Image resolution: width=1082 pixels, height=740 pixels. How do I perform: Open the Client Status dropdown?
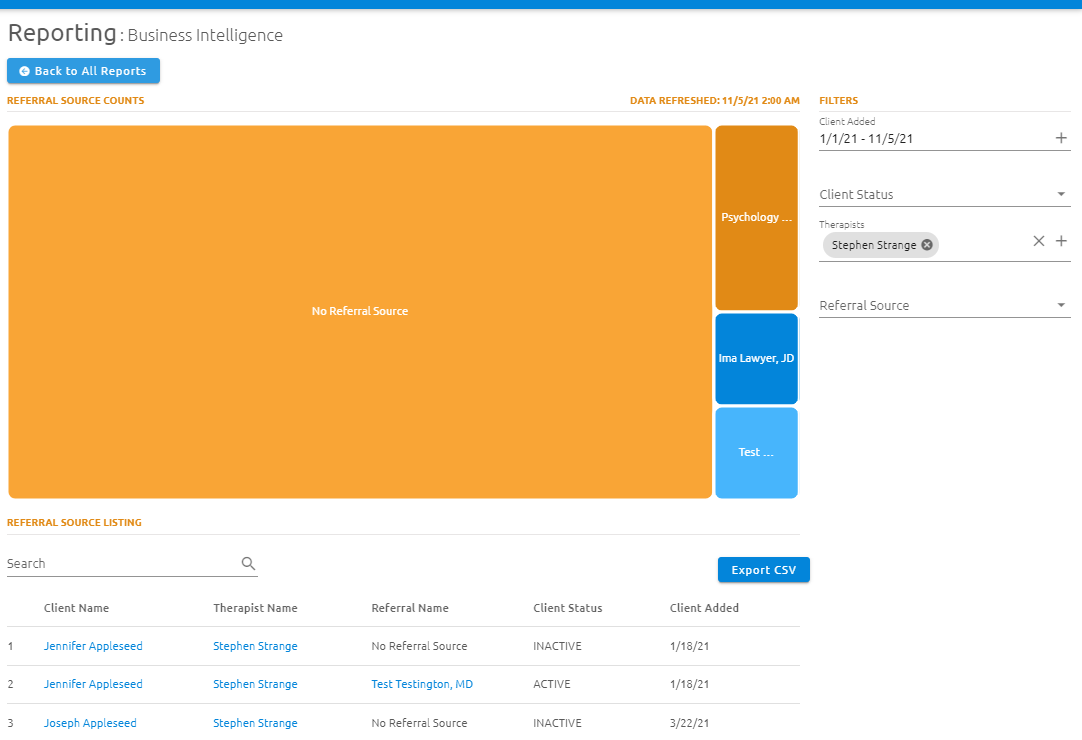click(x=944, y=193)
